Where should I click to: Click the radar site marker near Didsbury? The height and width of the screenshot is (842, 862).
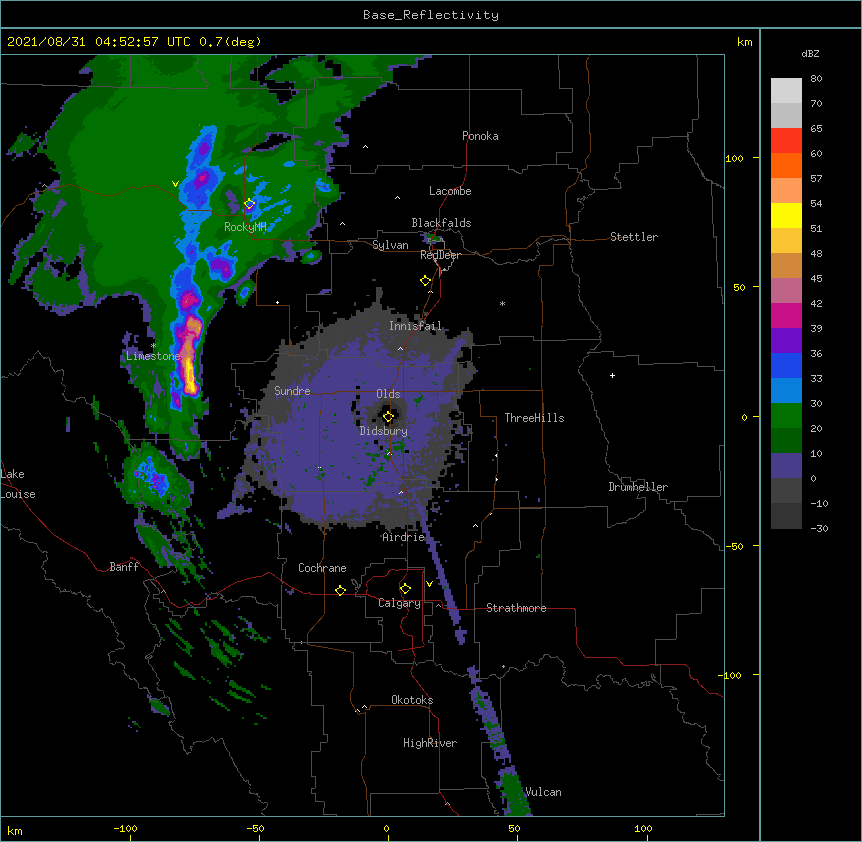point(389,417)
